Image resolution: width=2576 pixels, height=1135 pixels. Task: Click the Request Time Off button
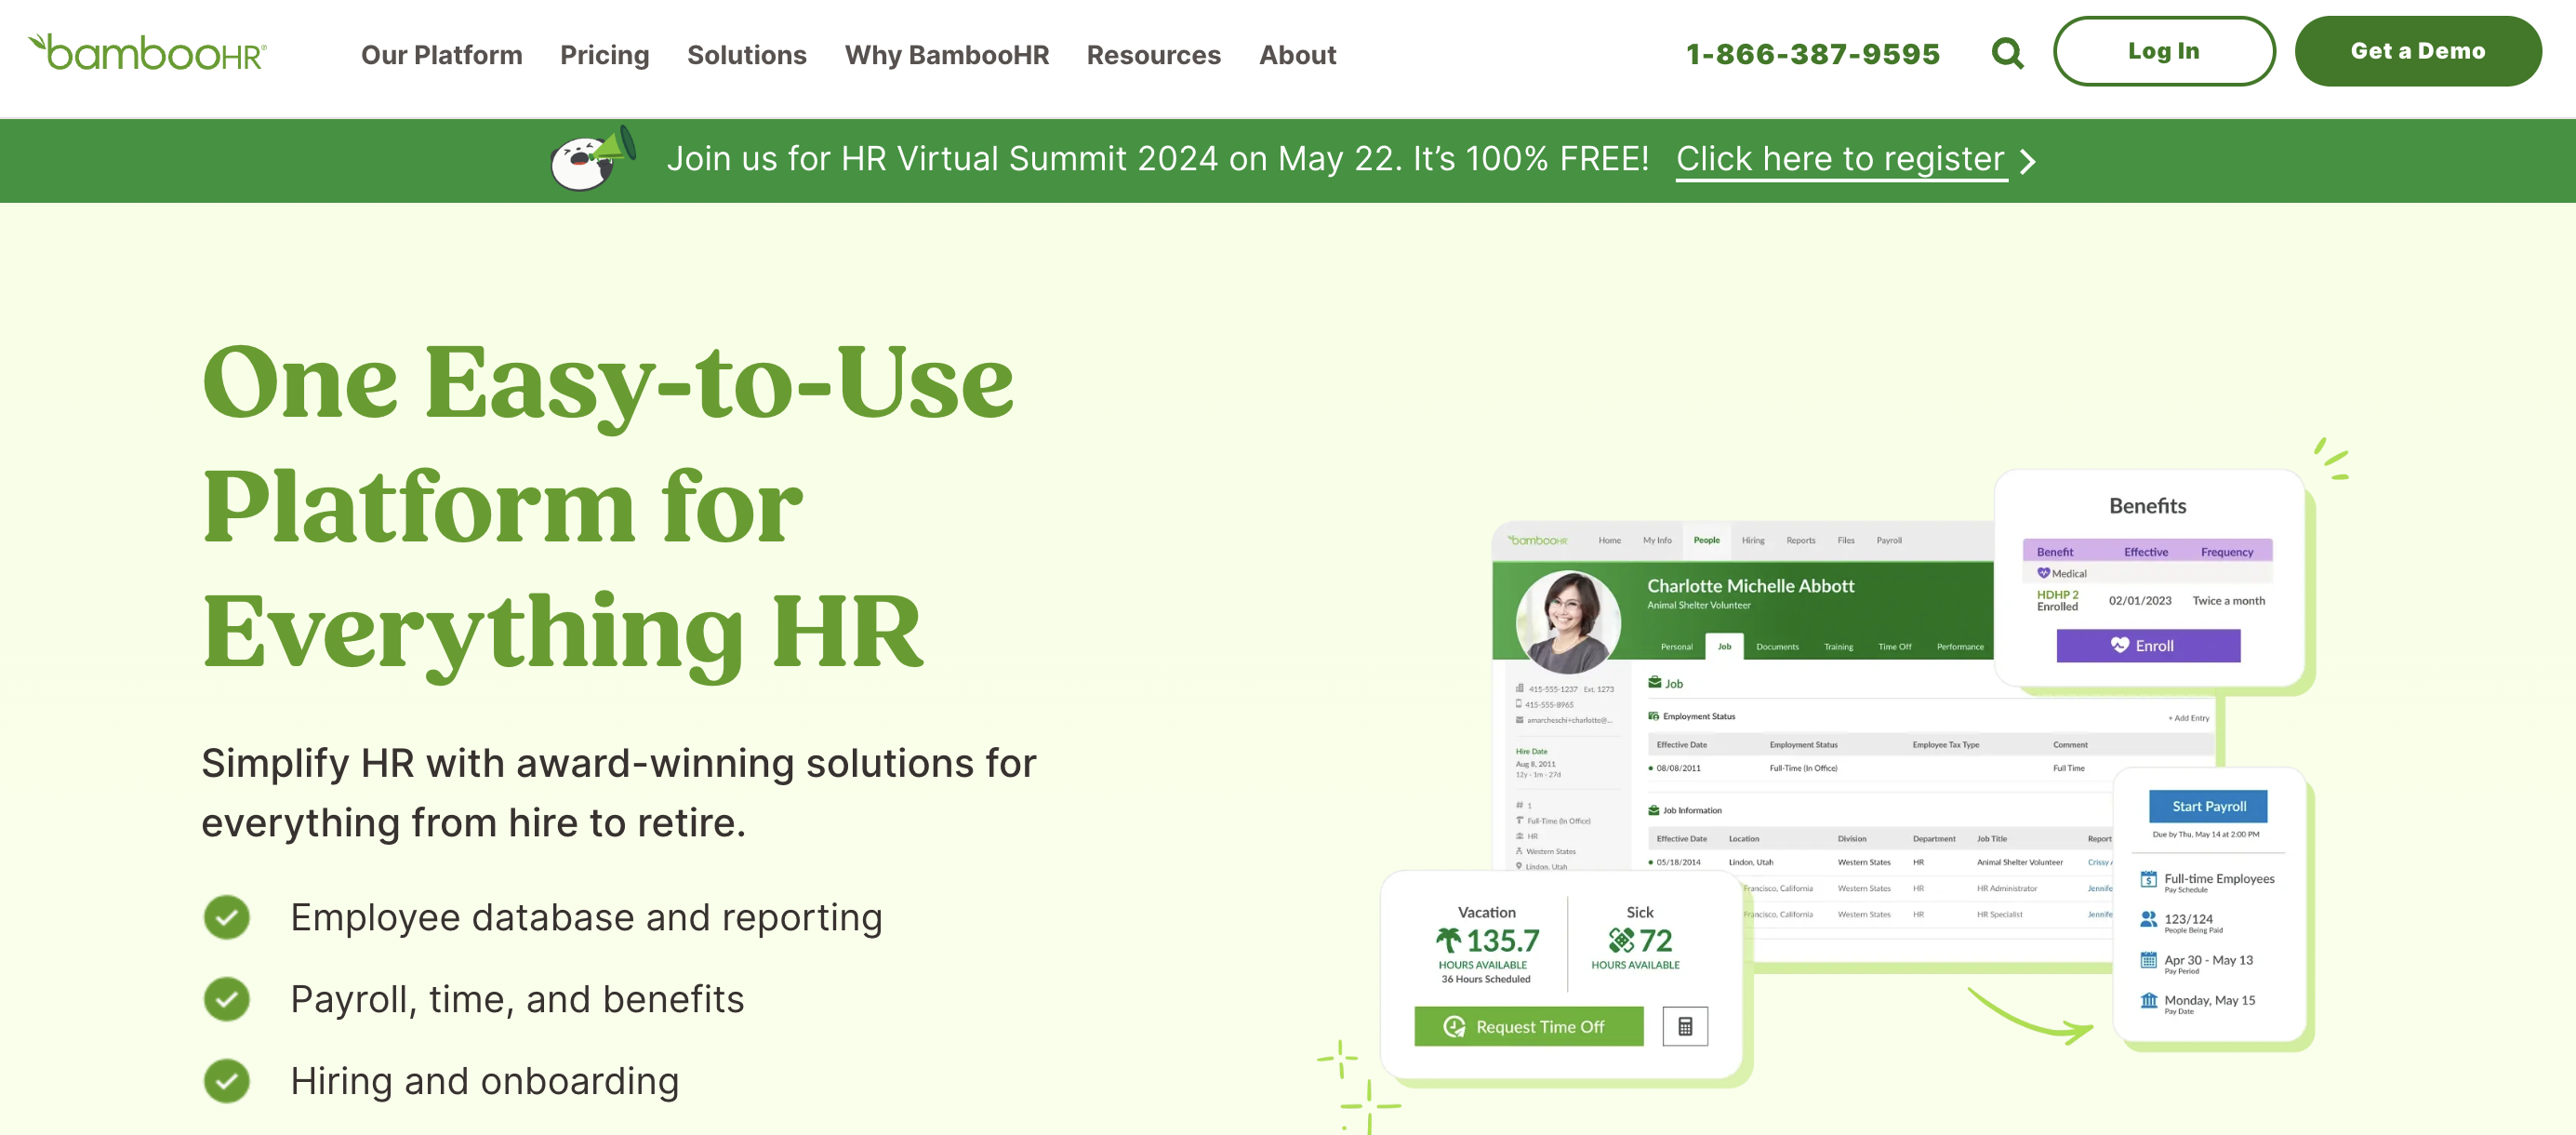click(1528, 1026)
